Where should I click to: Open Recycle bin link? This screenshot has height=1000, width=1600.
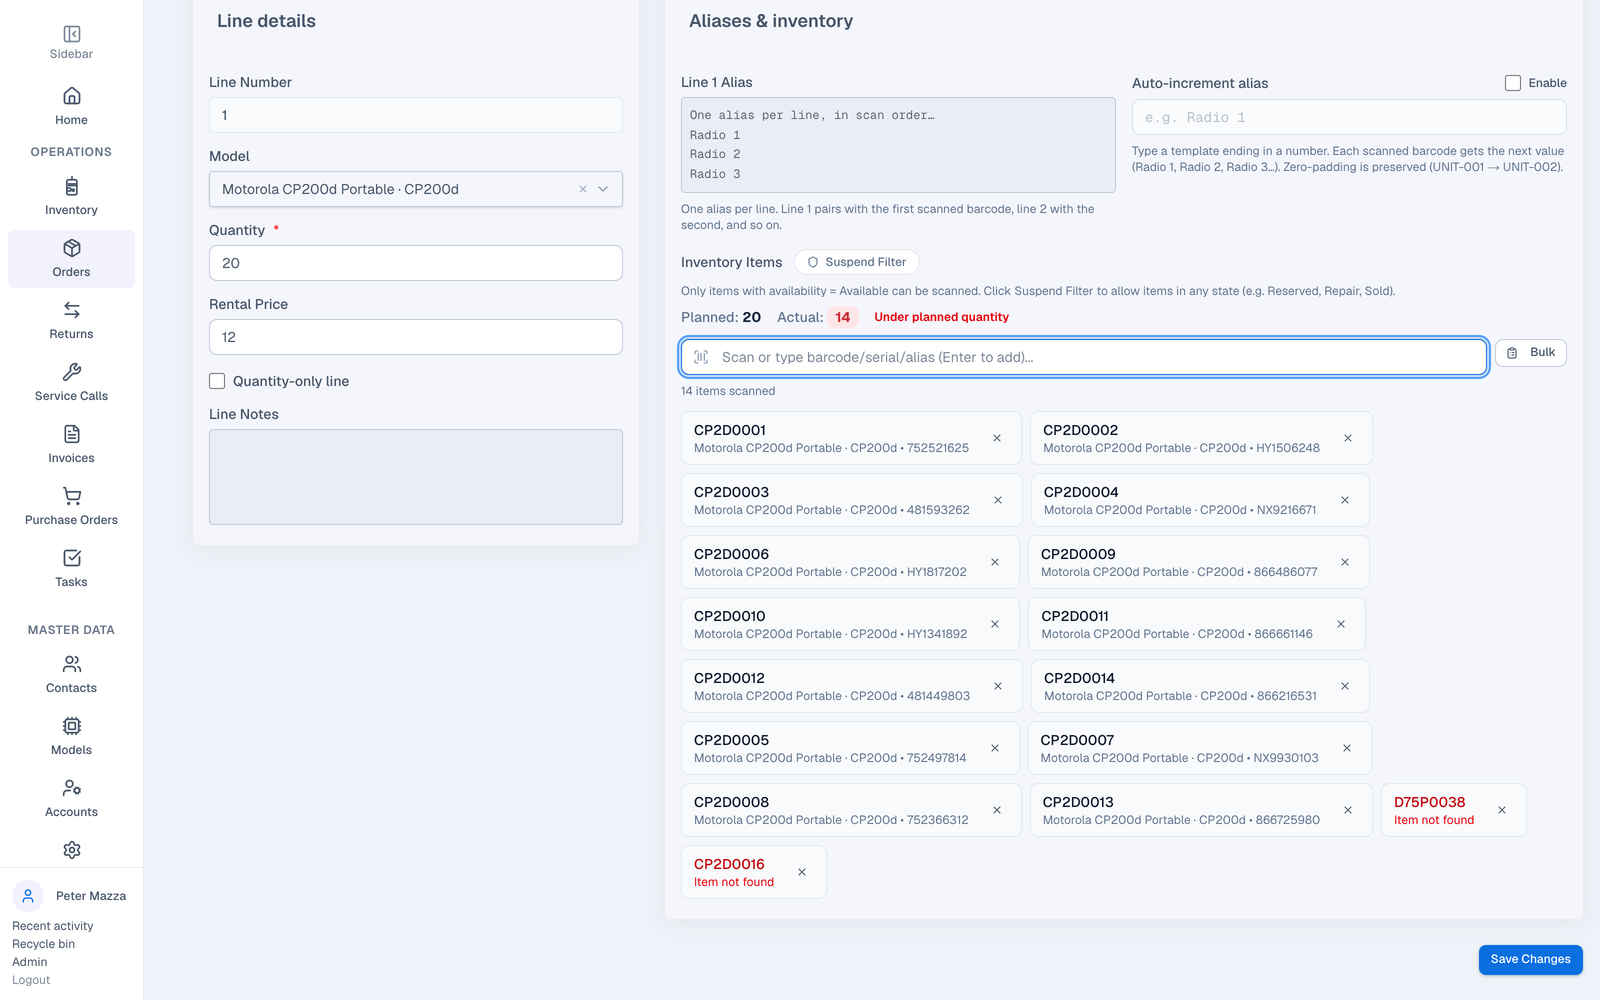(x=43, y=944)
